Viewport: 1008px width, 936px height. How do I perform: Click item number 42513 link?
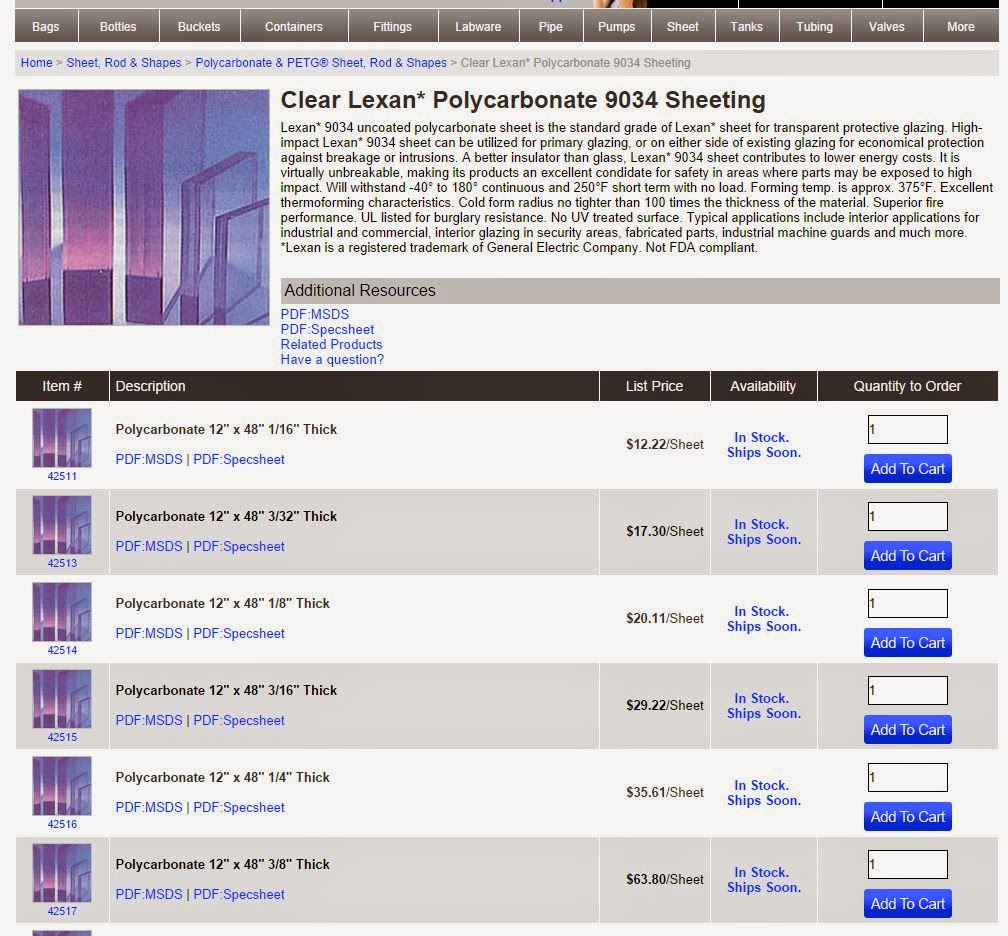pos(62,563)
